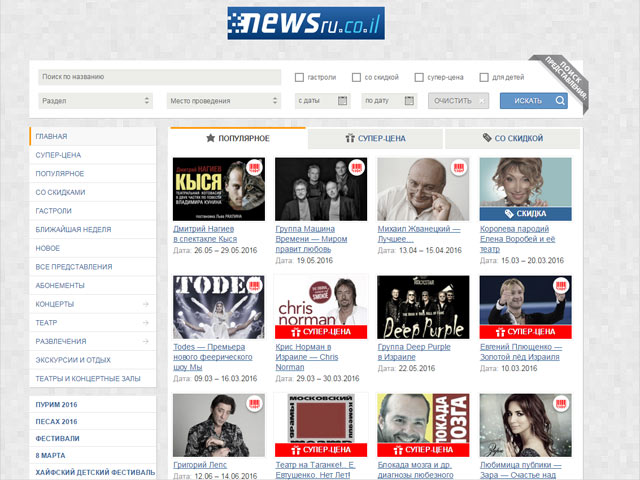The height and width of the screenshot is (480, 640).
Task: Click ticket badge on Машина Времени poster
Action: click(357, 167)
